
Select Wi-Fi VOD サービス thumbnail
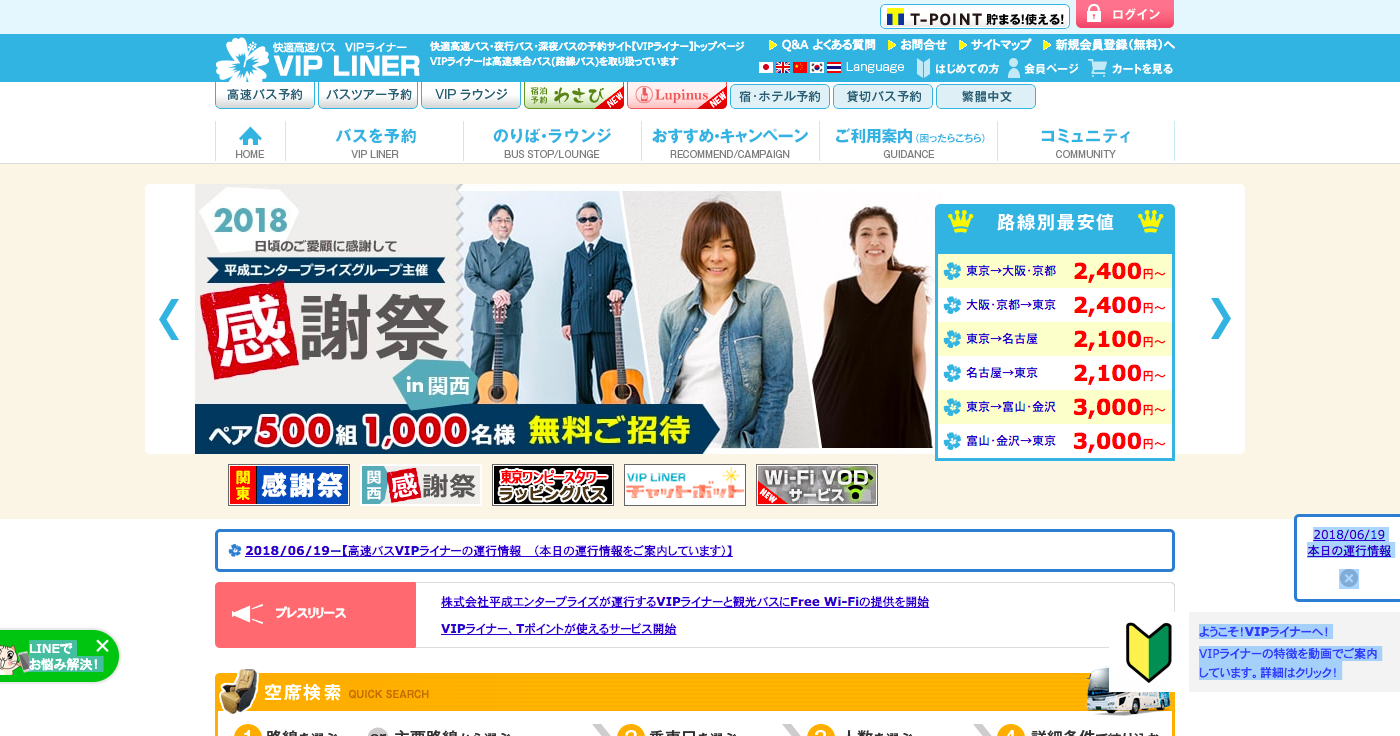click(x=817, y=485)
